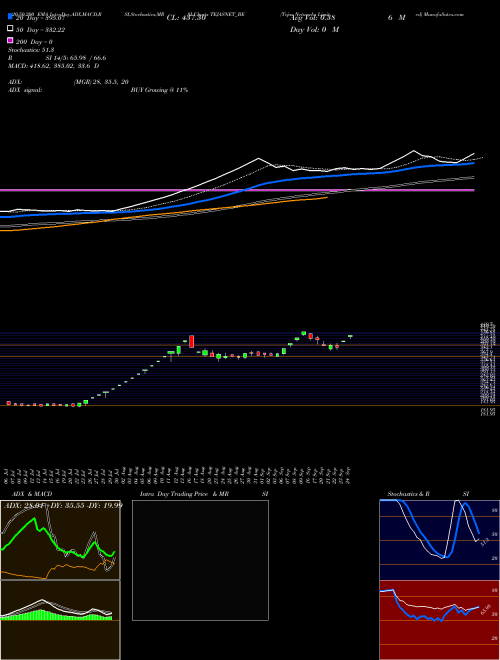Click the 'ADX signal:' label
Screen dimensions: 500x660
pyautogui.click(x=25, y=90)
